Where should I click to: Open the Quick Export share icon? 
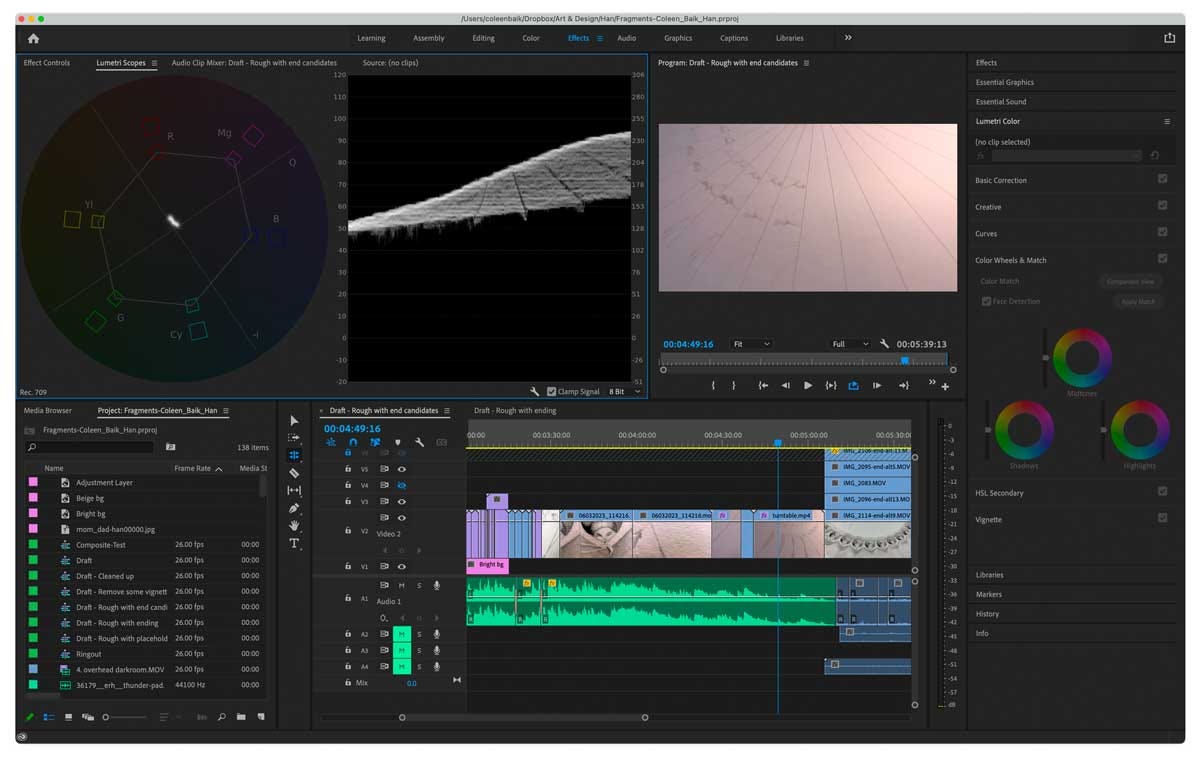[1169, 38]
